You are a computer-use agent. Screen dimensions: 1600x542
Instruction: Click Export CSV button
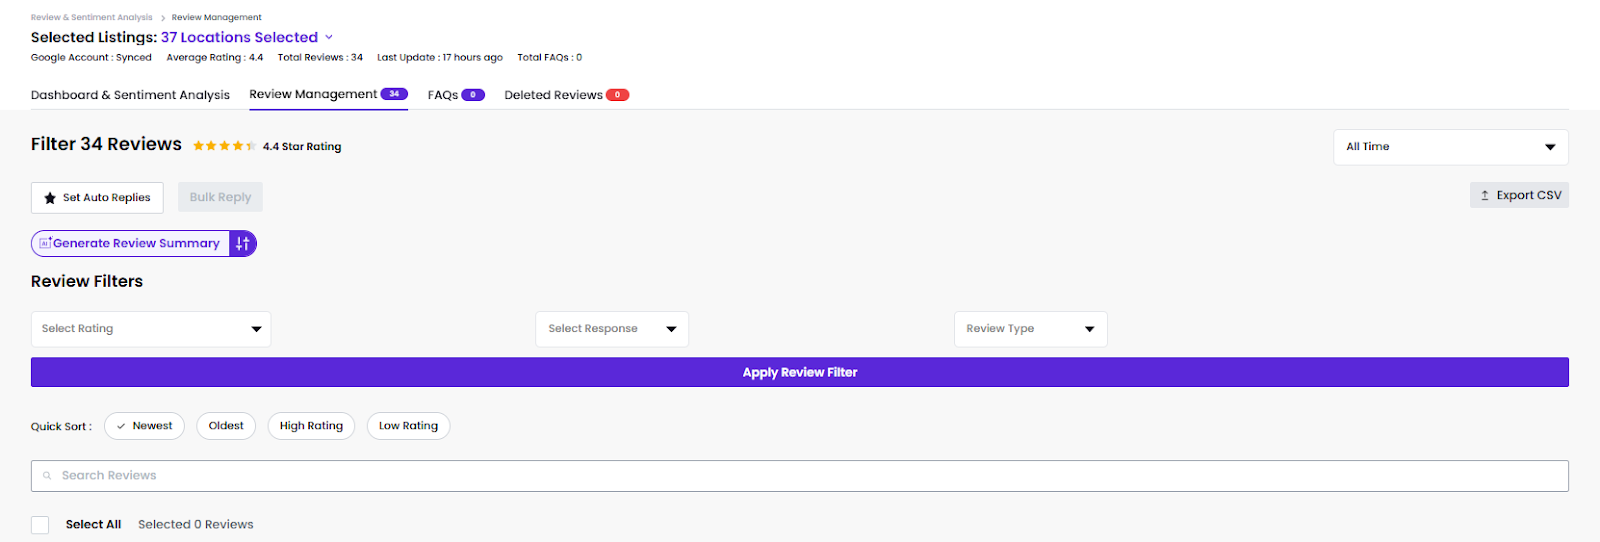point(1519,195)
